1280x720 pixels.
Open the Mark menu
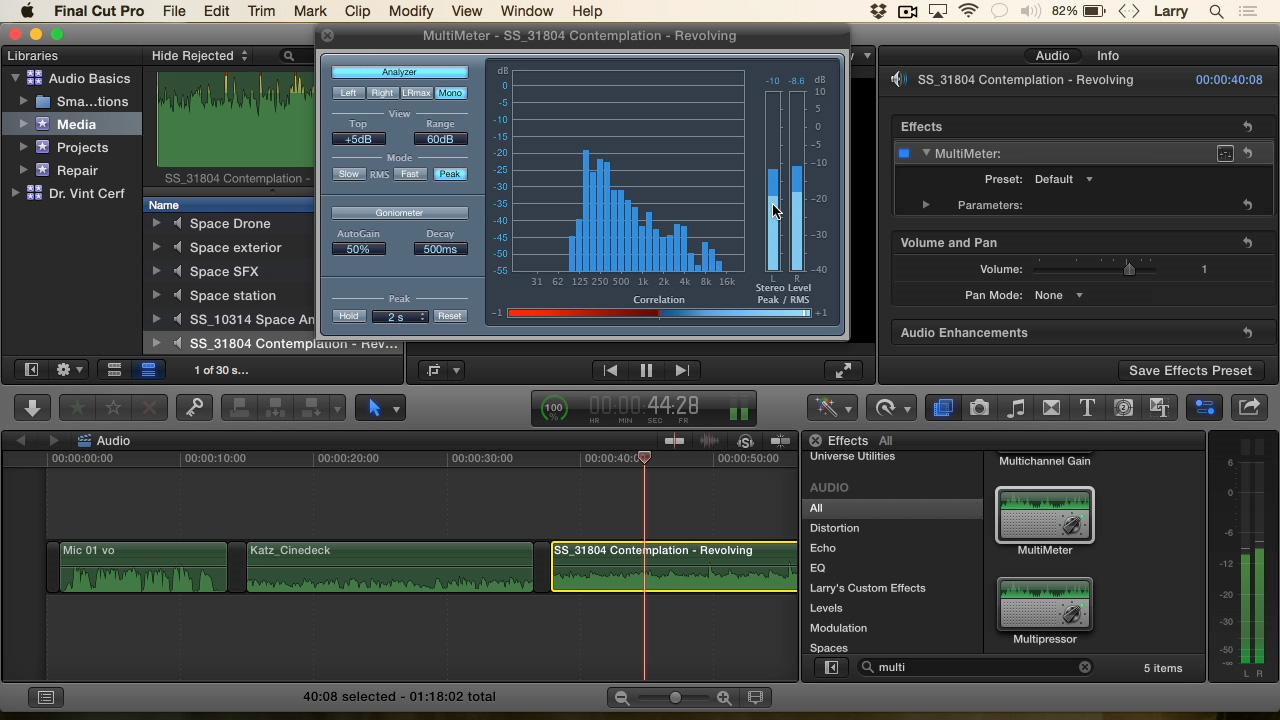[310, 11]
